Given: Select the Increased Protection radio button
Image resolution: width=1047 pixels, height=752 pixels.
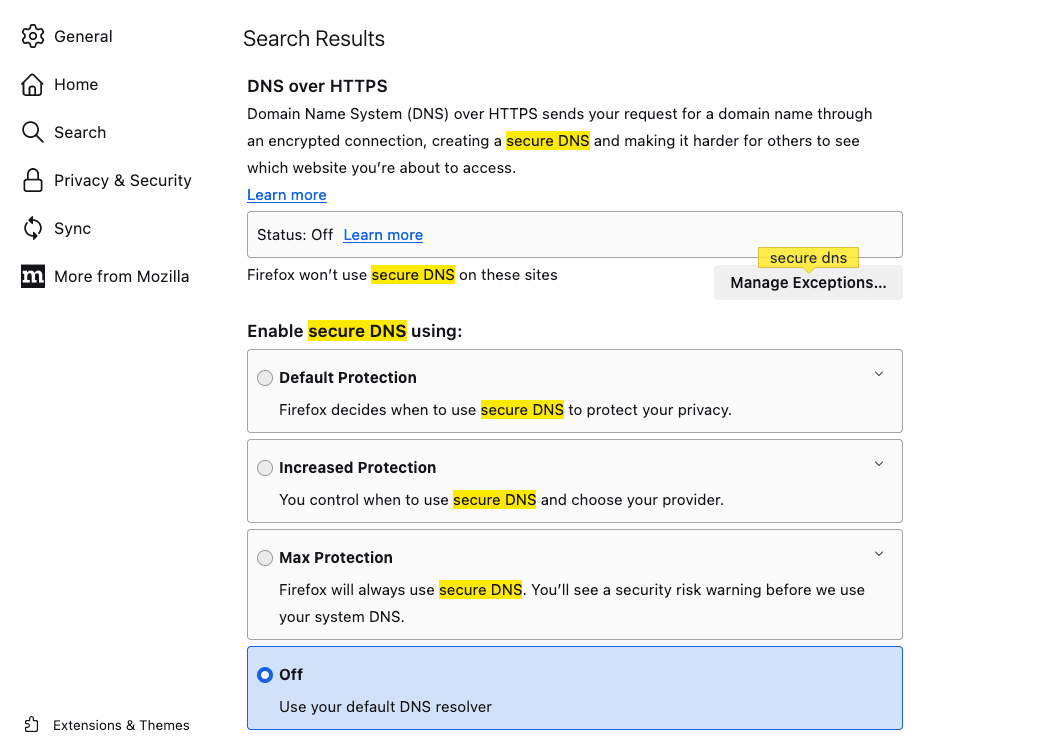Looking at the screenshot, I should 265,468.
